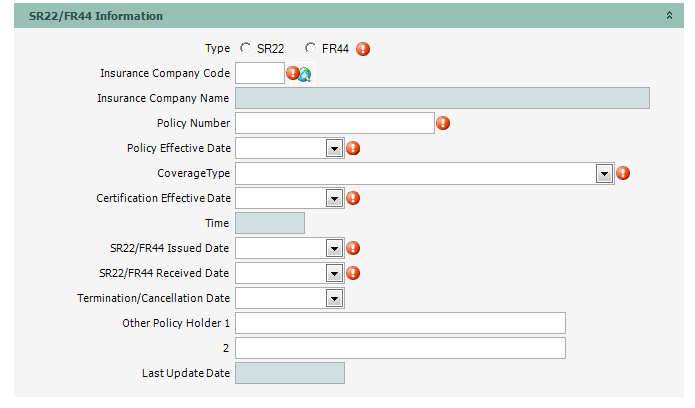
Task: Open the Certification Effective Date picker
Action: [335, 198]
